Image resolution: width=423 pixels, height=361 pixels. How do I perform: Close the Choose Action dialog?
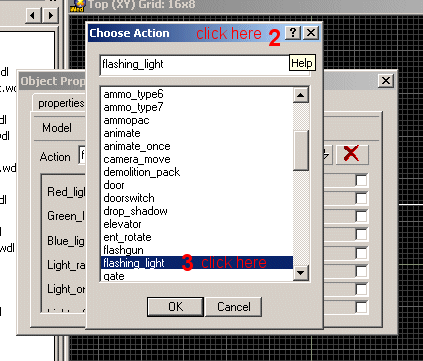(x=311, y=33)
